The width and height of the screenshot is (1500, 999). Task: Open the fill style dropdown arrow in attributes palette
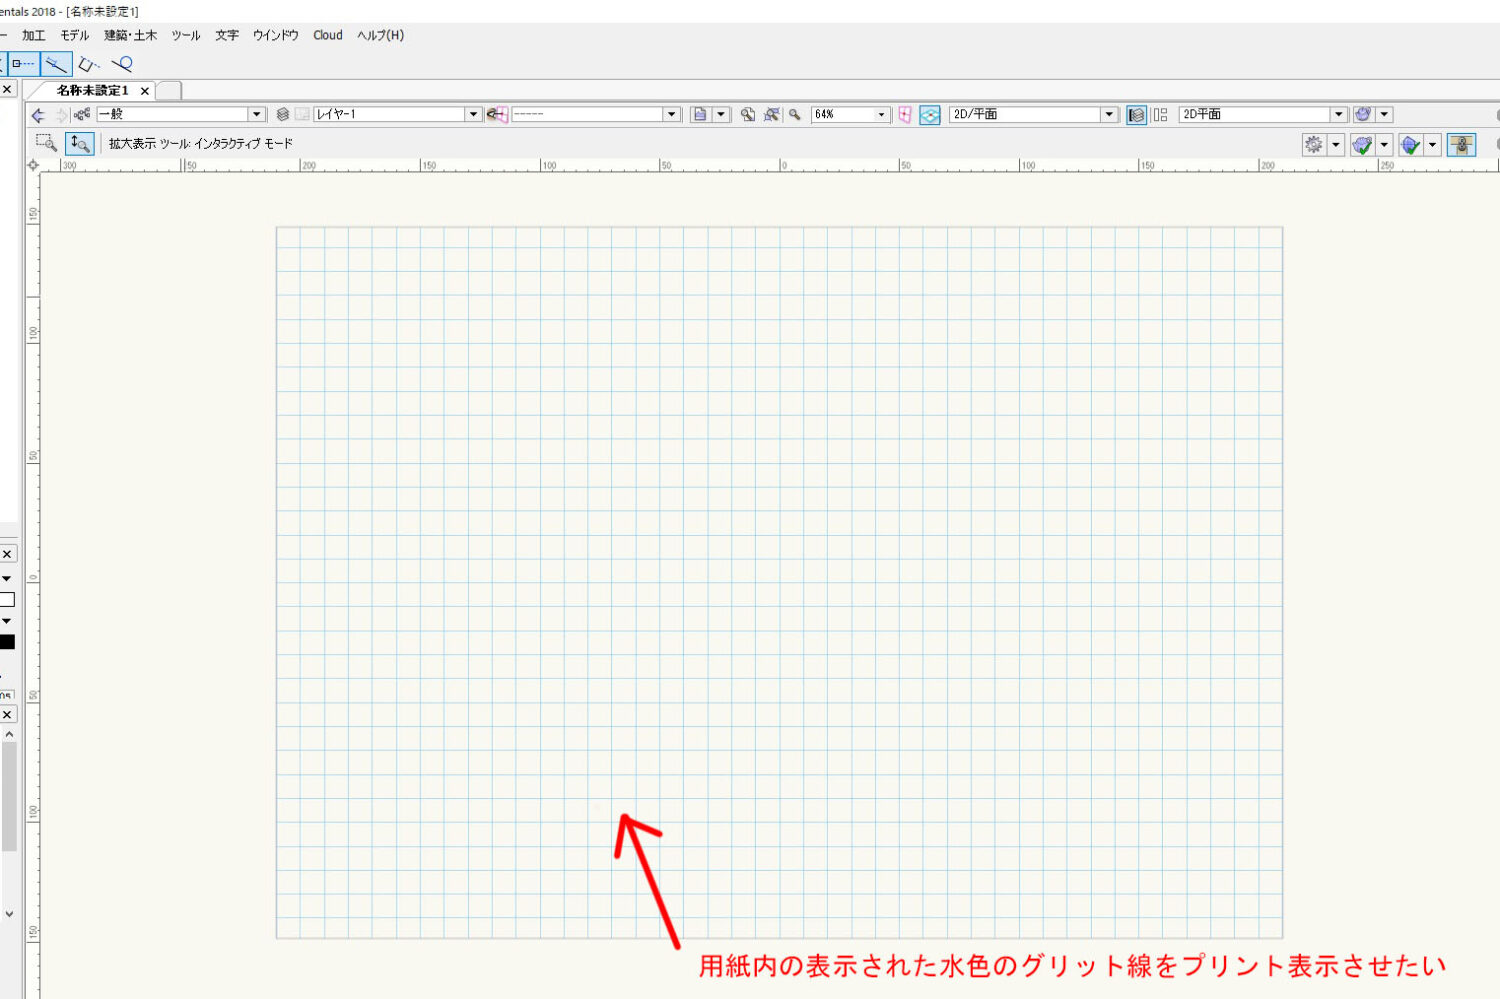6,579
